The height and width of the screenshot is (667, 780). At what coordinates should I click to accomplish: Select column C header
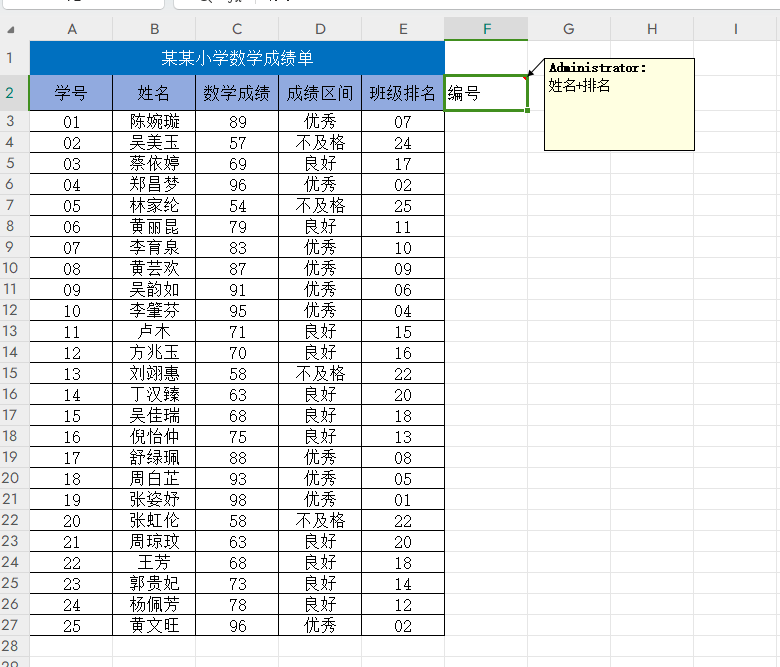click(237, 29)
